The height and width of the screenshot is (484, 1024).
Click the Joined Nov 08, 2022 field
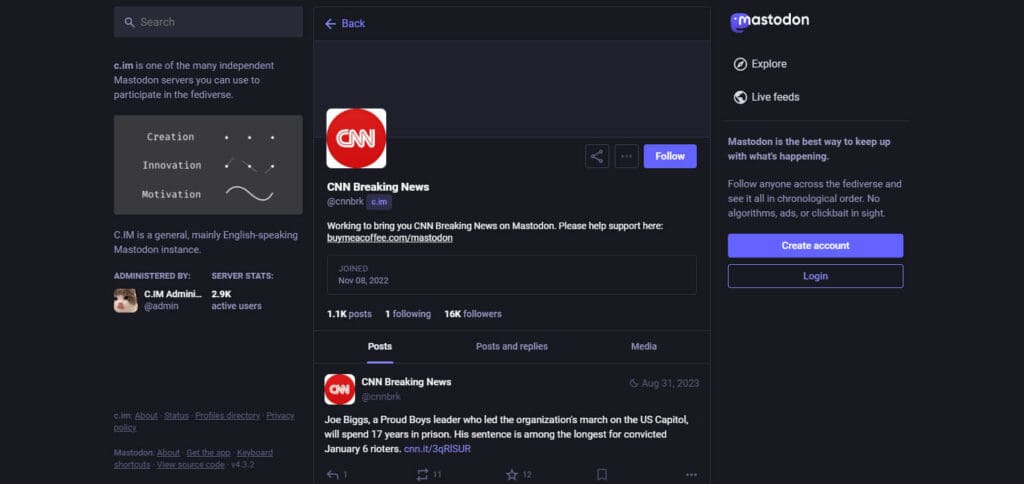512,275
